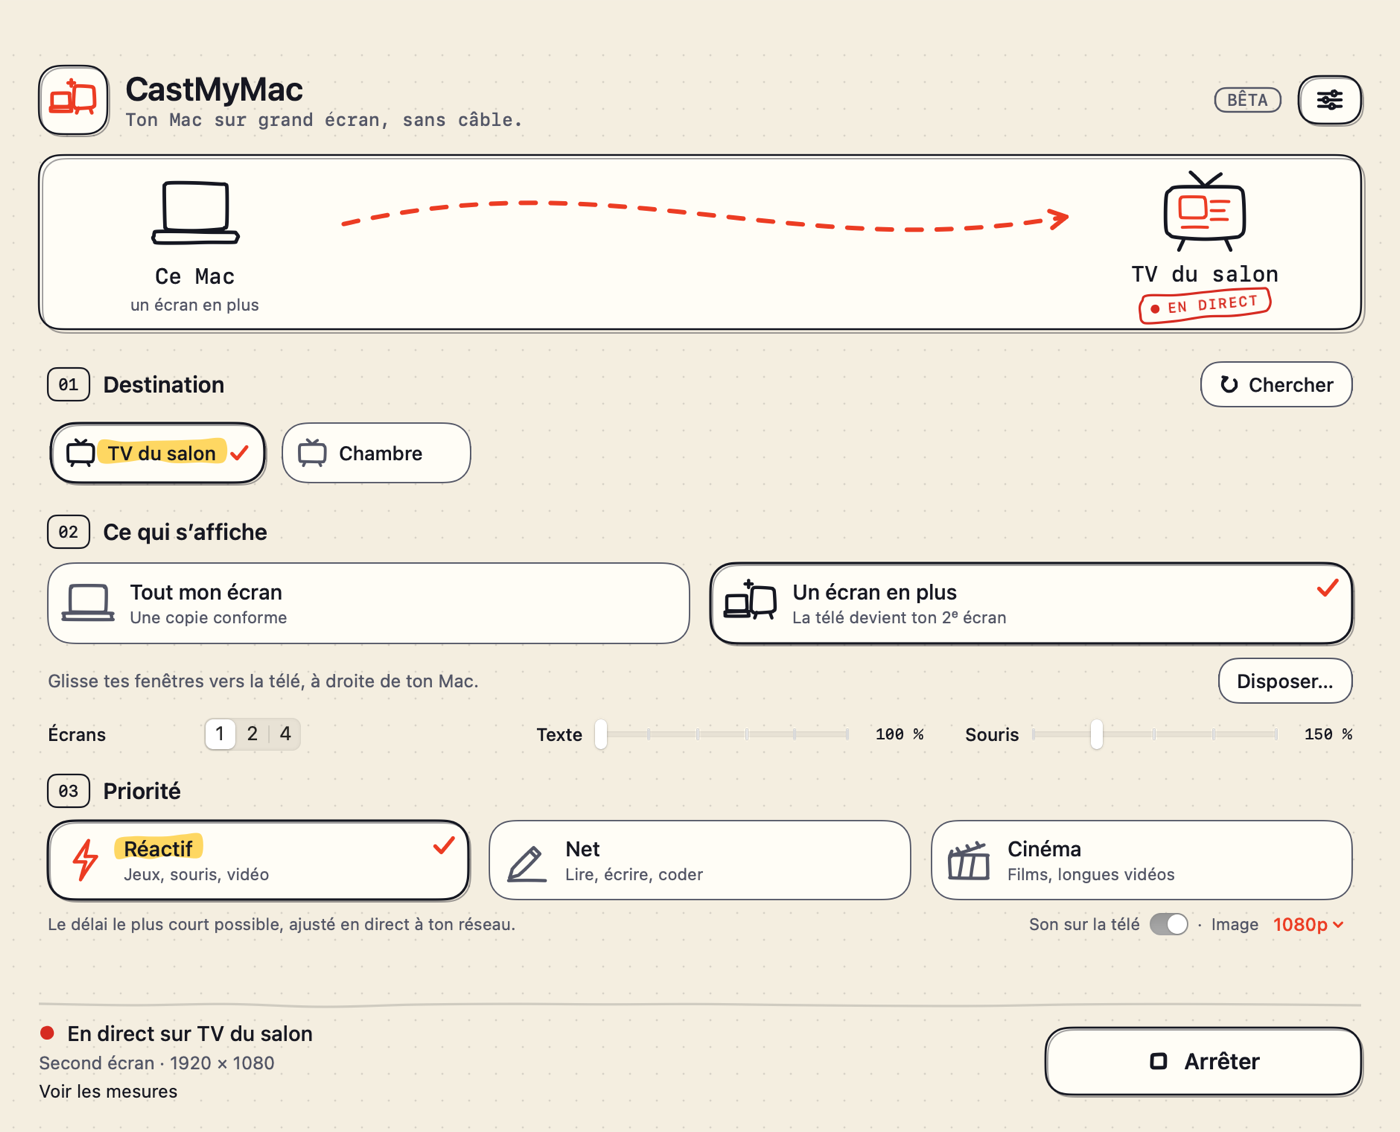Click the lightning bolt Réactif icon

86,859
